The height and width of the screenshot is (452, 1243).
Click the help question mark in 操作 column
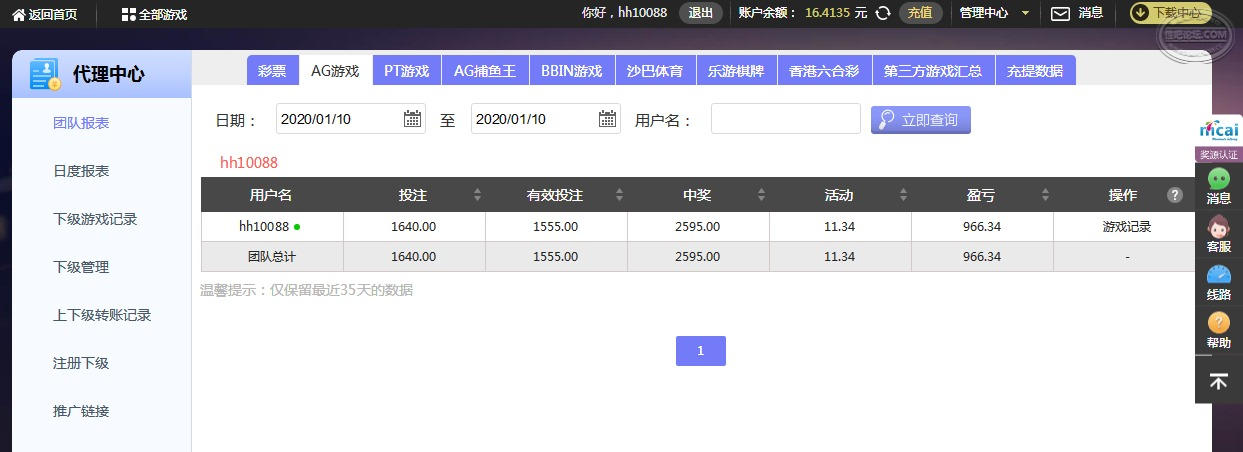(x=1175, y=195)
